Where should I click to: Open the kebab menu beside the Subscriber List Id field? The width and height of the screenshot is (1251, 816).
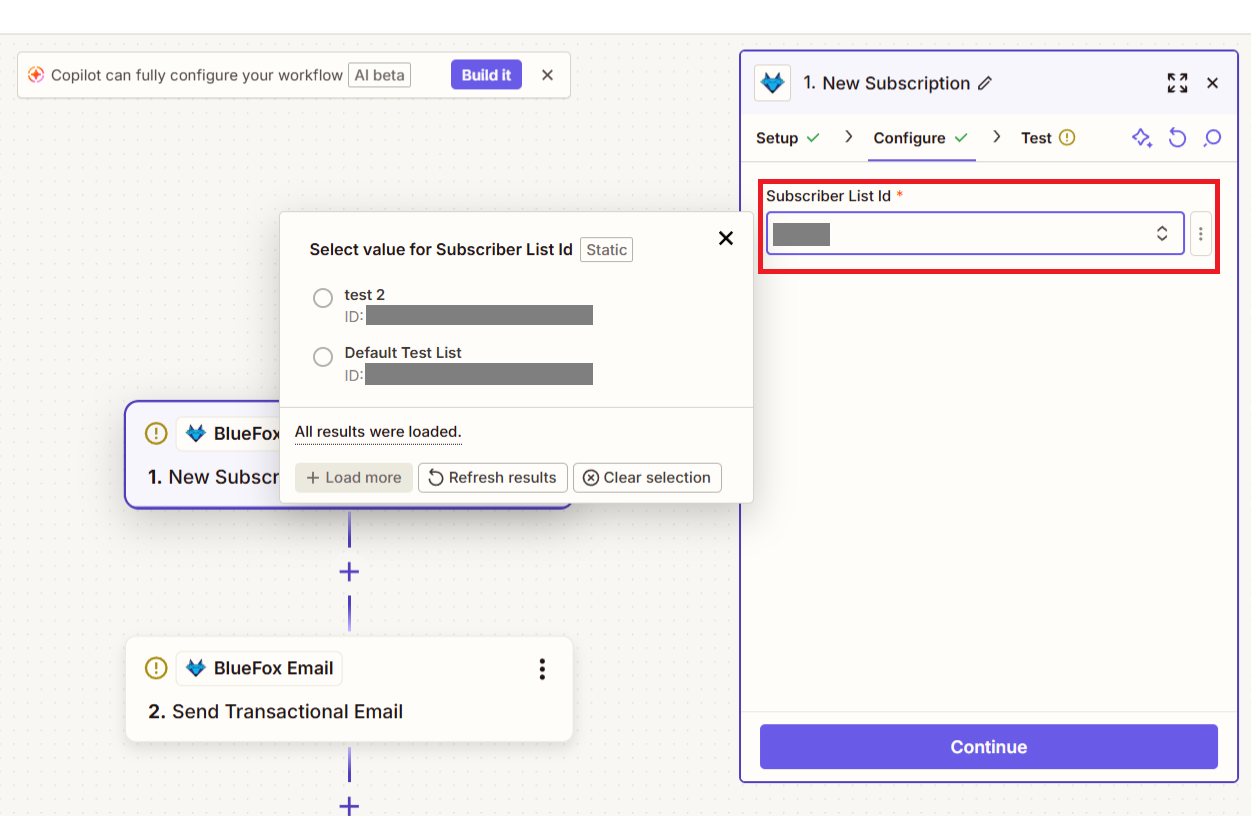coord(1200,232)
